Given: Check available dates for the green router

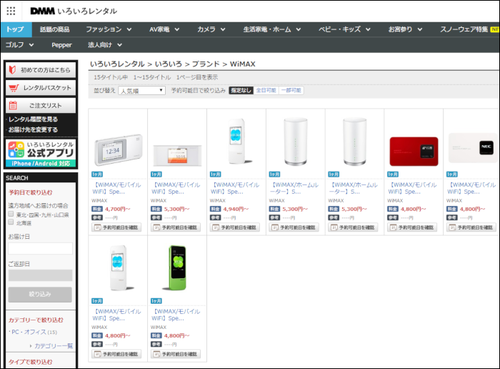Looking at the screenshot, I should point(176,354).
